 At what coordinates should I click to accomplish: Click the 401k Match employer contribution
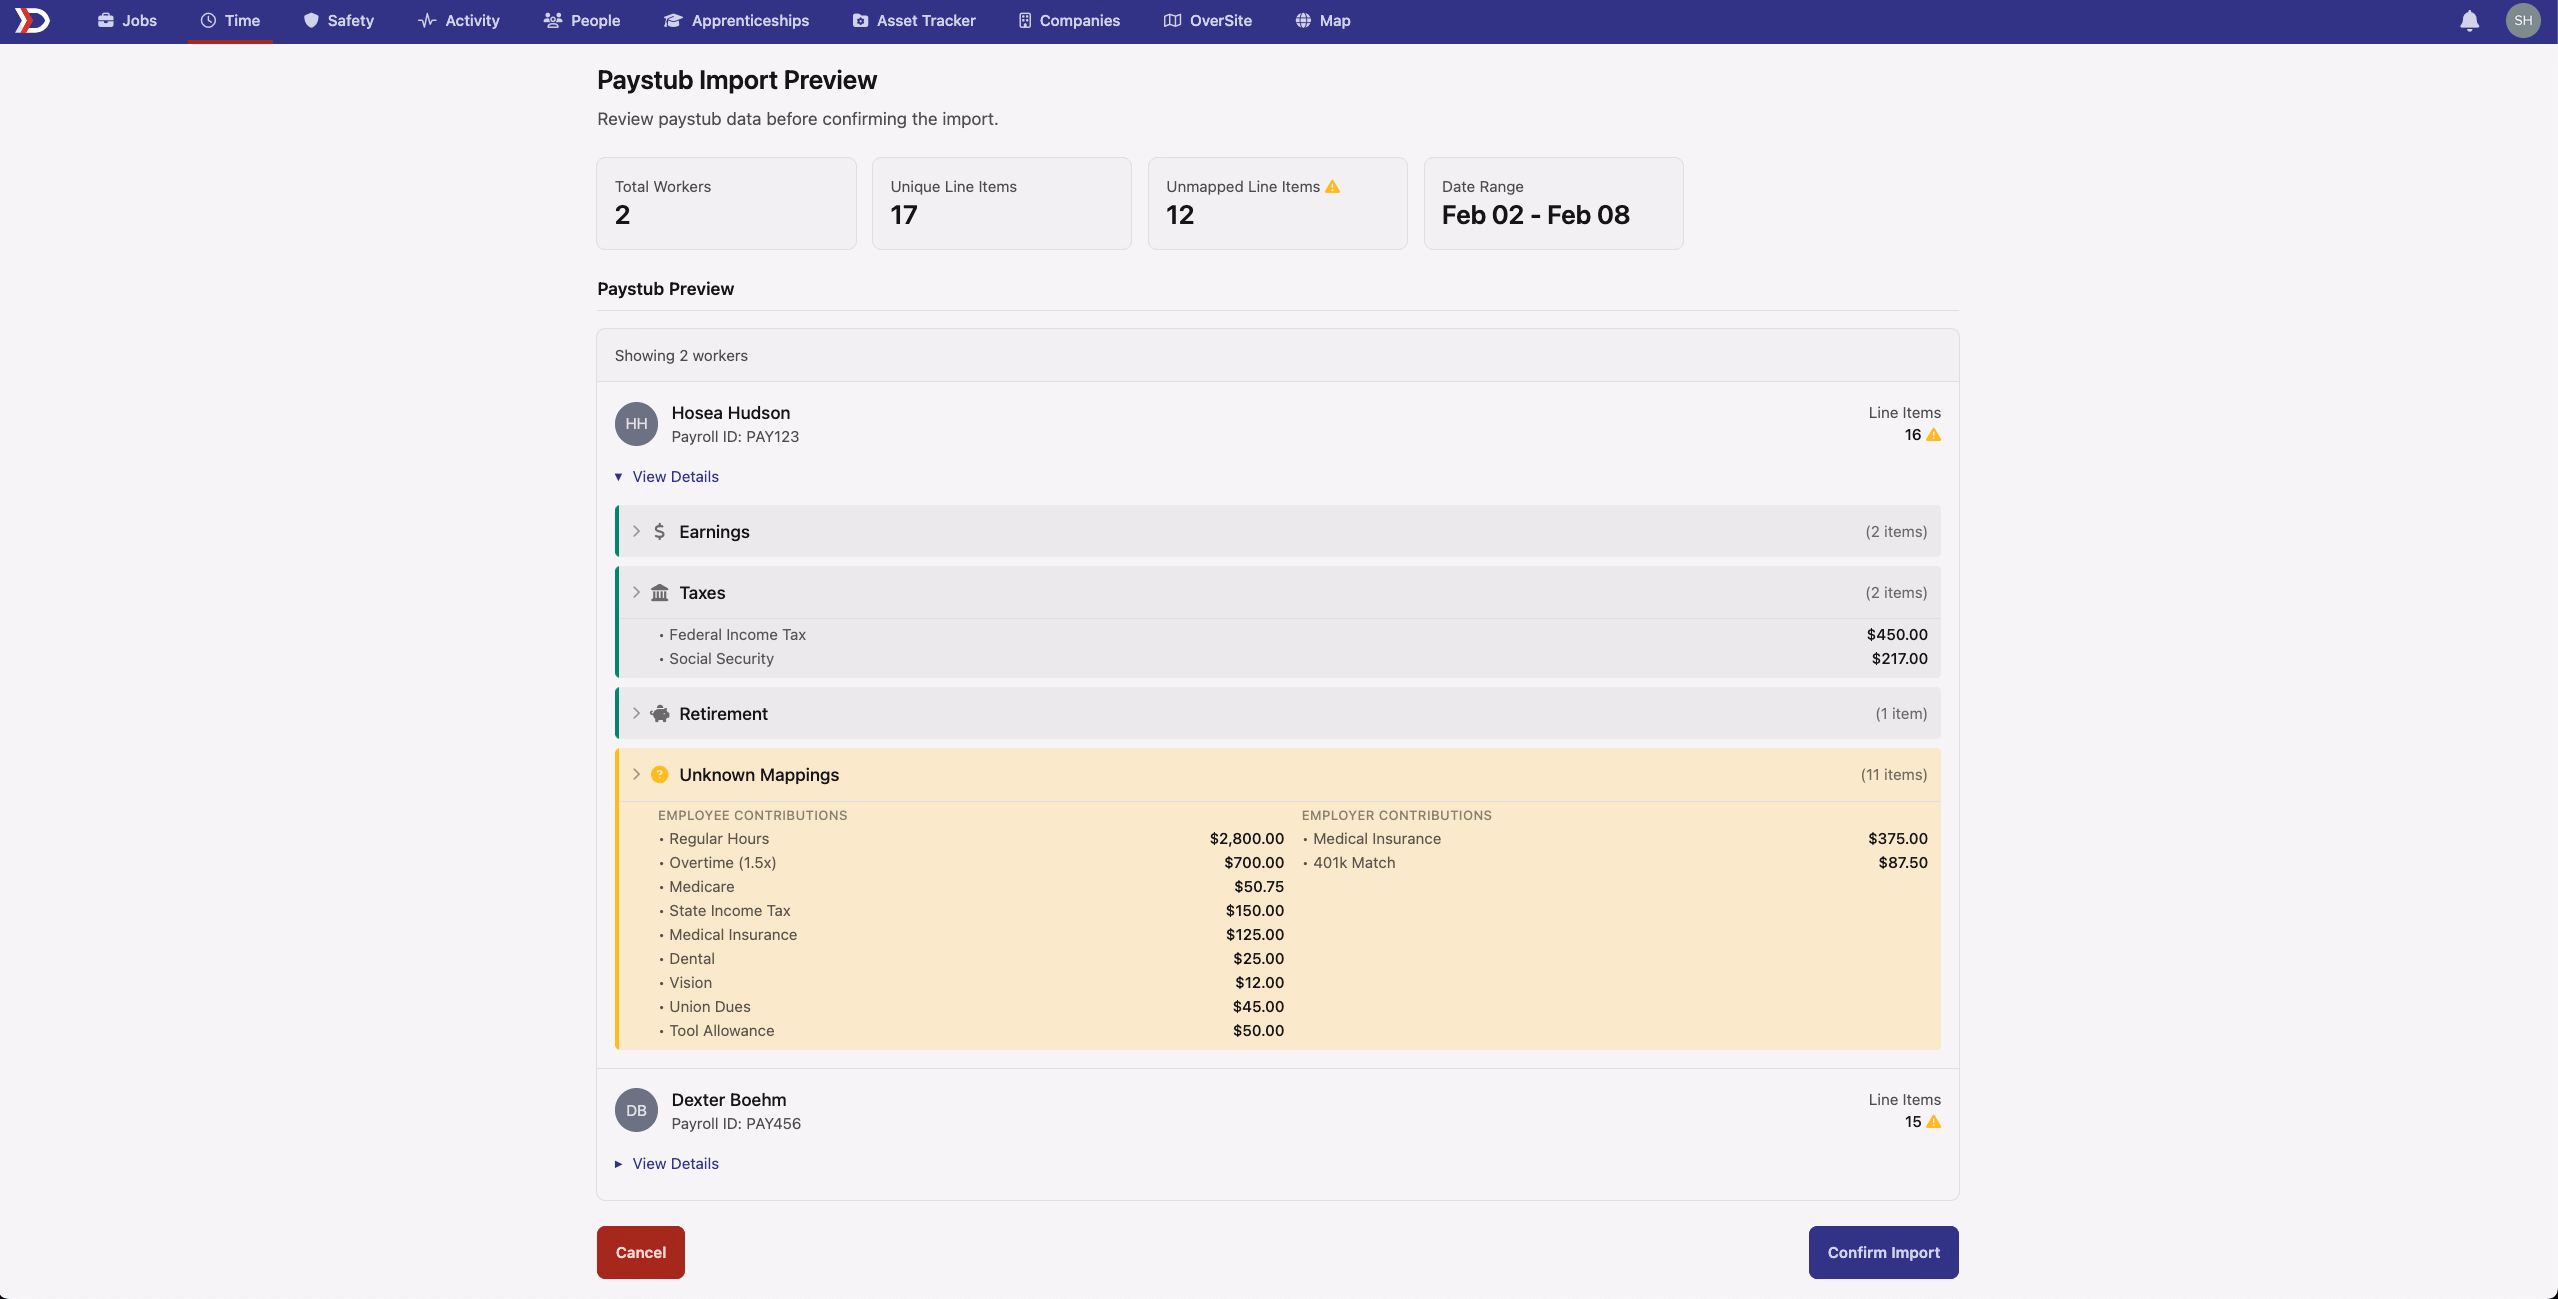point(1615,863)
